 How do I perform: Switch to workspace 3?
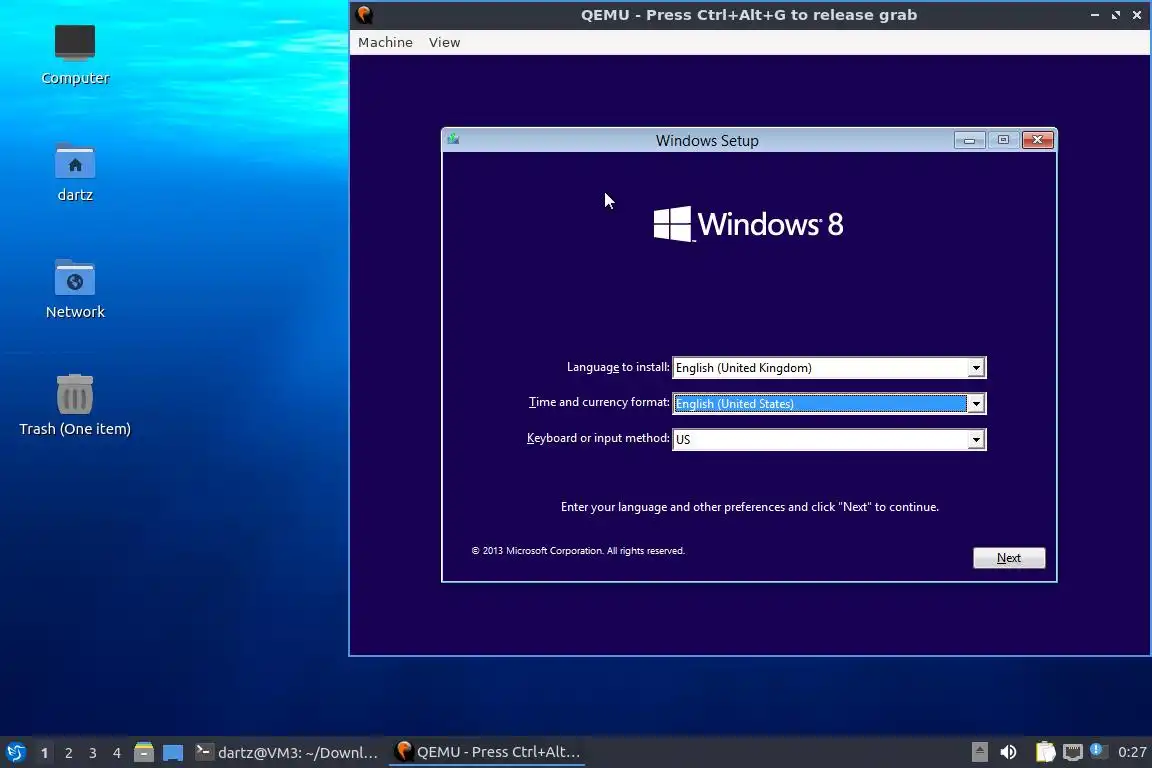[x=93, y=753]
